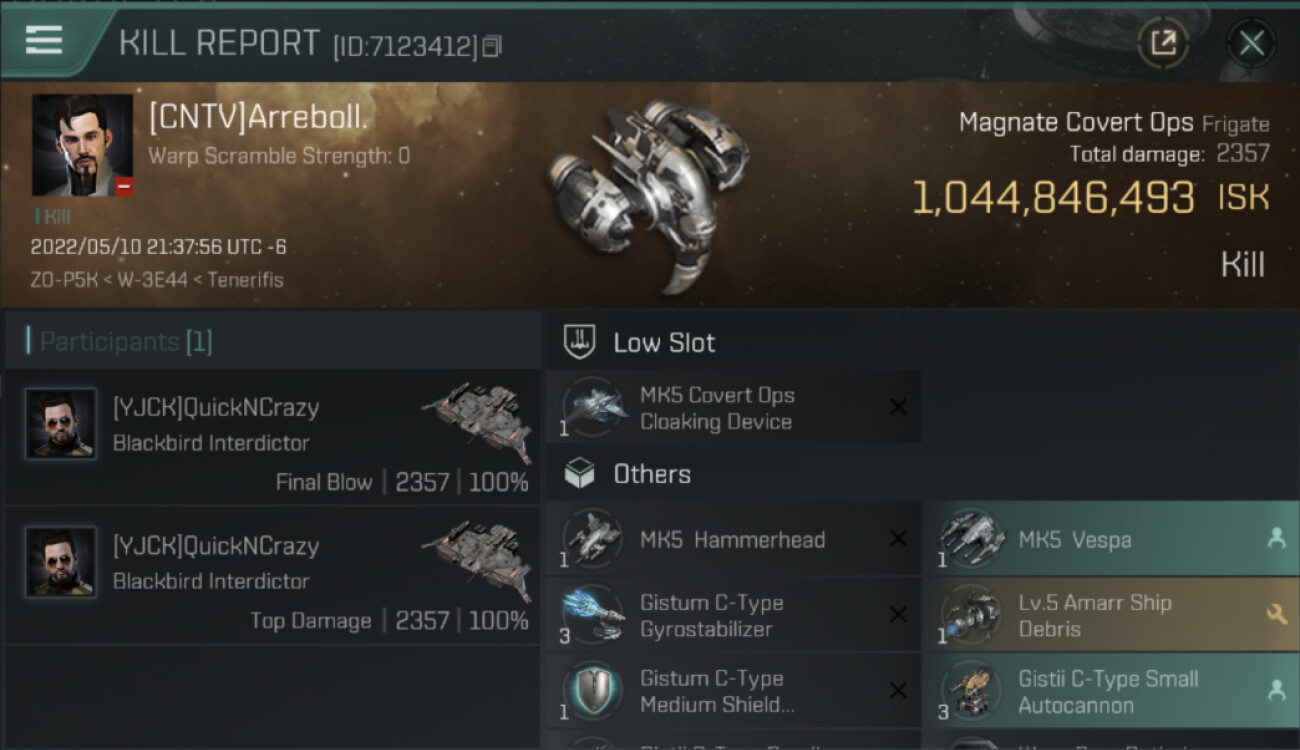Select the MK5 Hammerhead drone icon

tap(592, 539)
